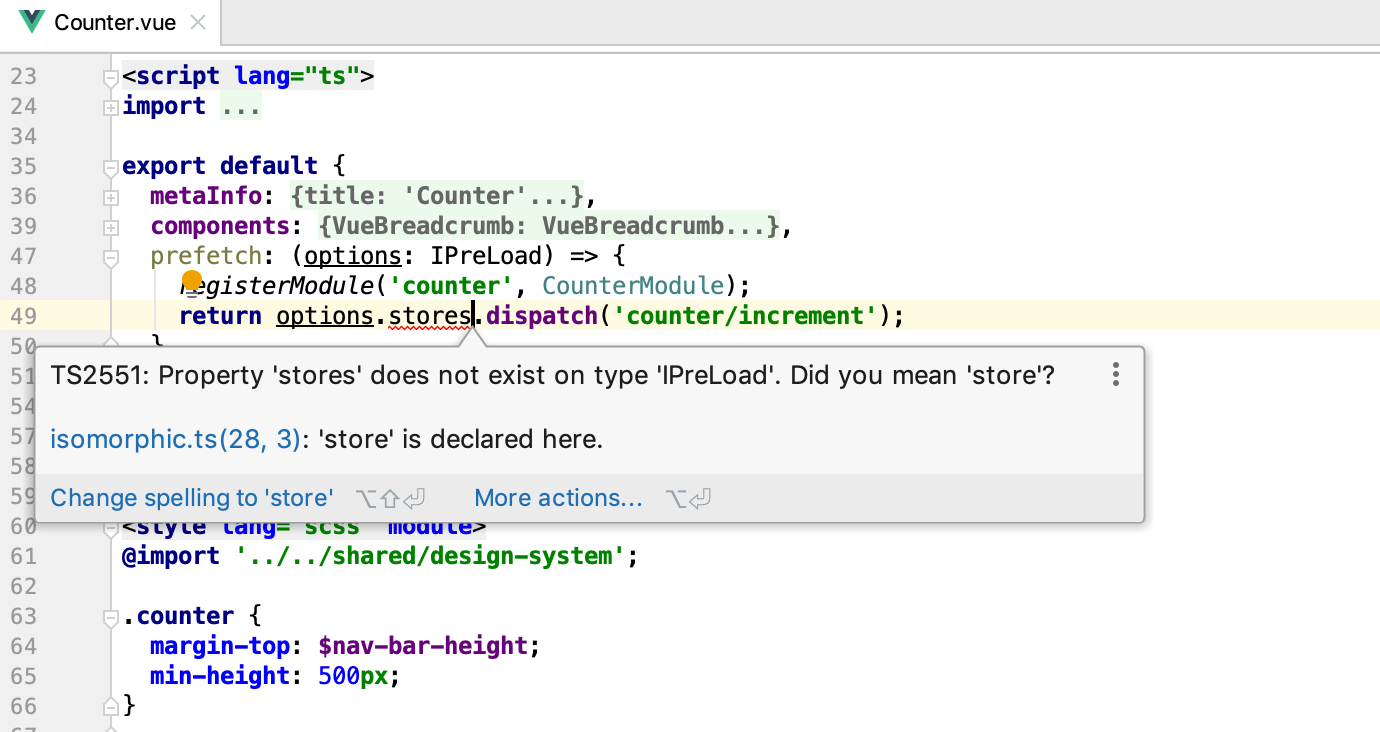The image size is (1380, 732).
Task: Click the folded {VueBreadcrumb: VueBreadcrumb...} placeholder
Action: coord(549,226)
